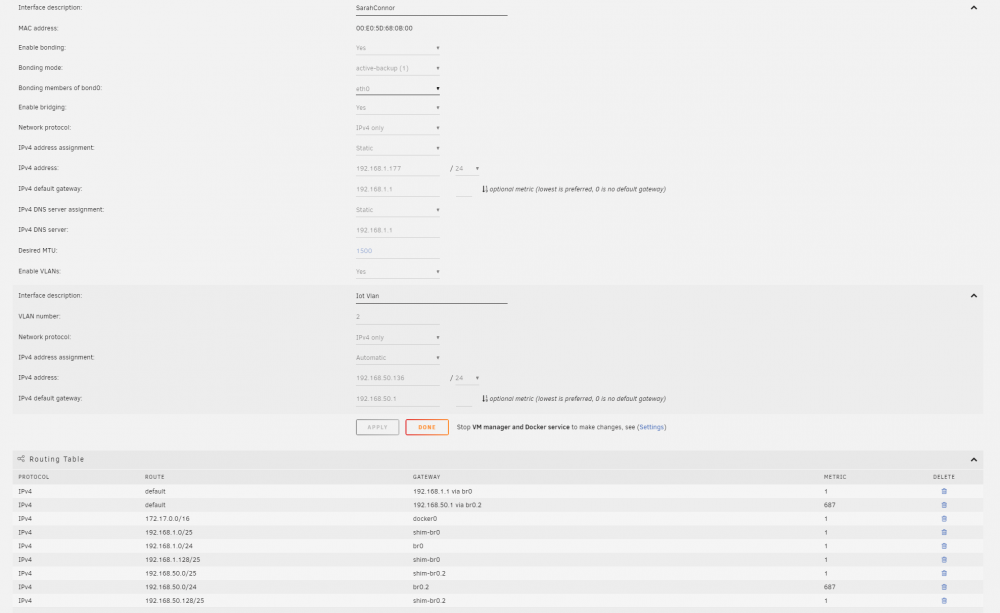1000x613 pixels.
Task: Click the METRIC column header
Action: [x=835, y=477]
